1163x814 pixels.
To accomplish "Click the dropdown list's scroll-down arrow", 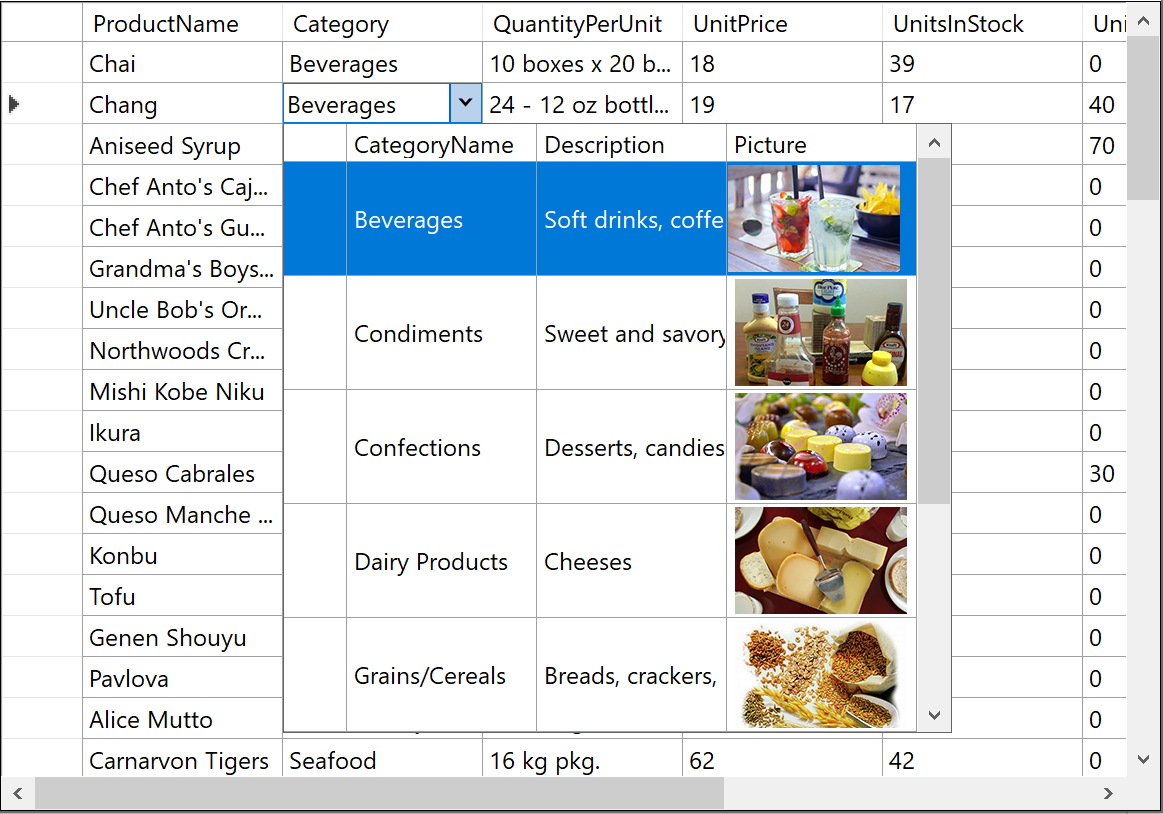I will pos(933,715).
